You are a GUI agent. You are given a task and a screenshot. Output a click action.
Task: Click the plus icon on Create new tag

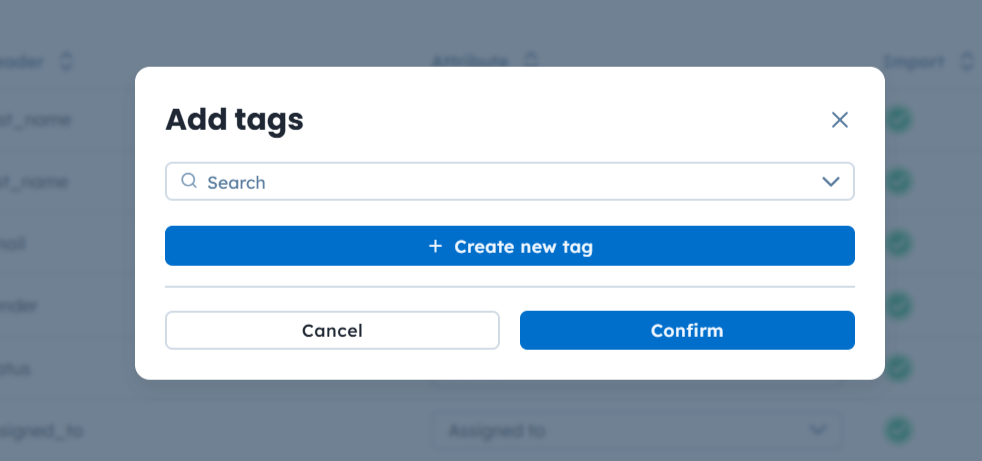[x=435, y=246]
